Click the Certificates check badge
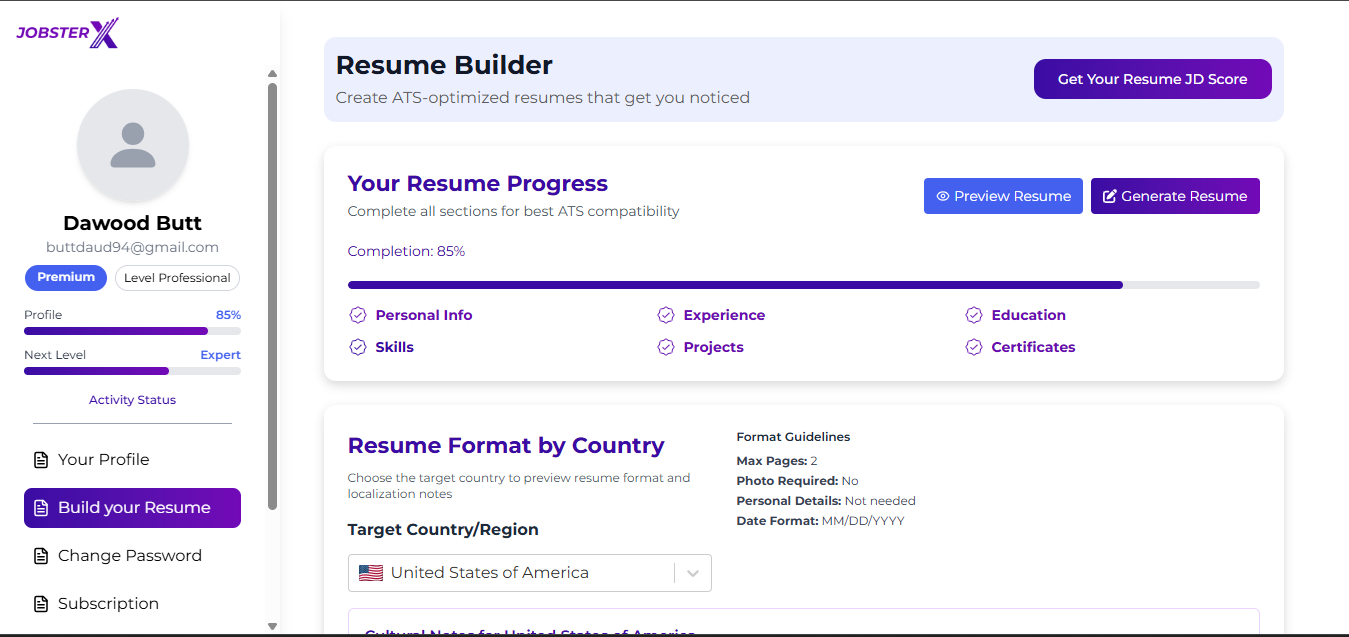The height and width of the screenshot is (637, 1349). pyautogui.click(x=974, y=348)
